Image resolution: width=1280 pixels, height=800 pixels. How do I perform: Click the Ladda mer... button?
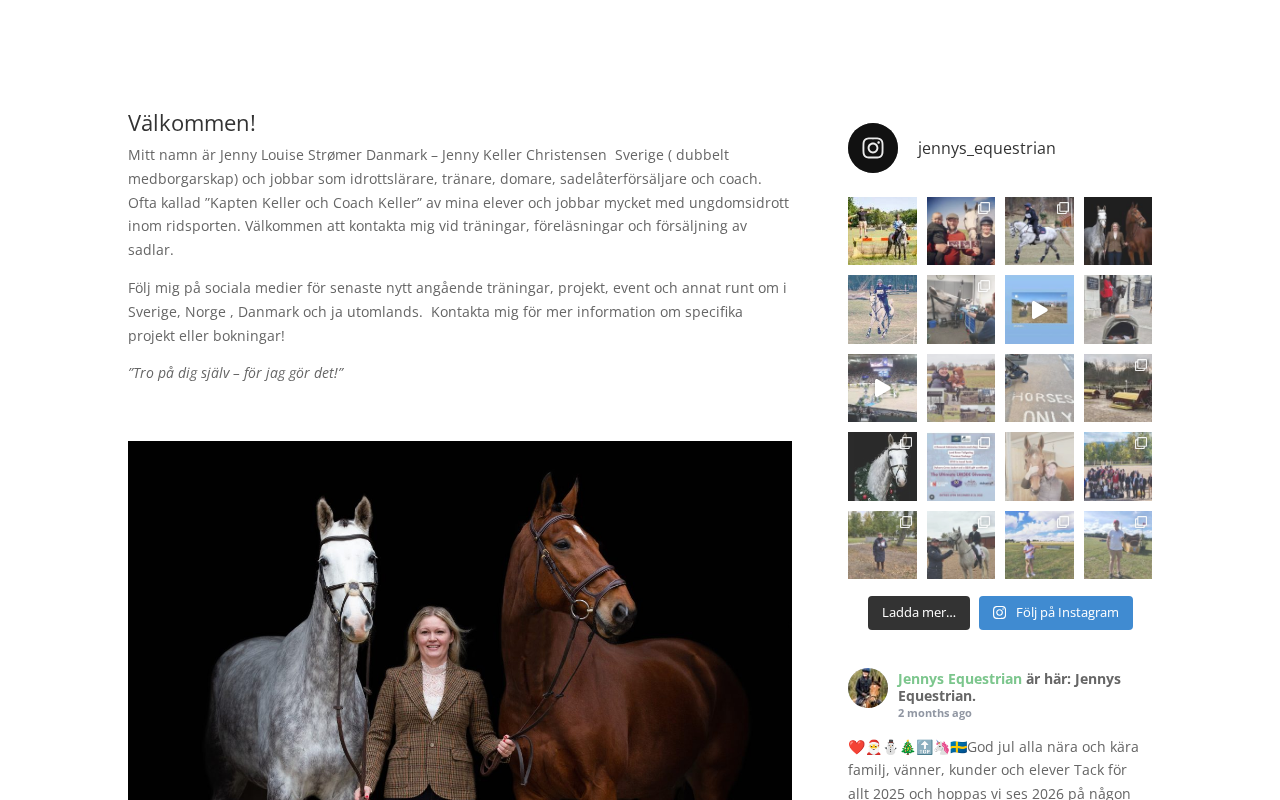point(919,613)
